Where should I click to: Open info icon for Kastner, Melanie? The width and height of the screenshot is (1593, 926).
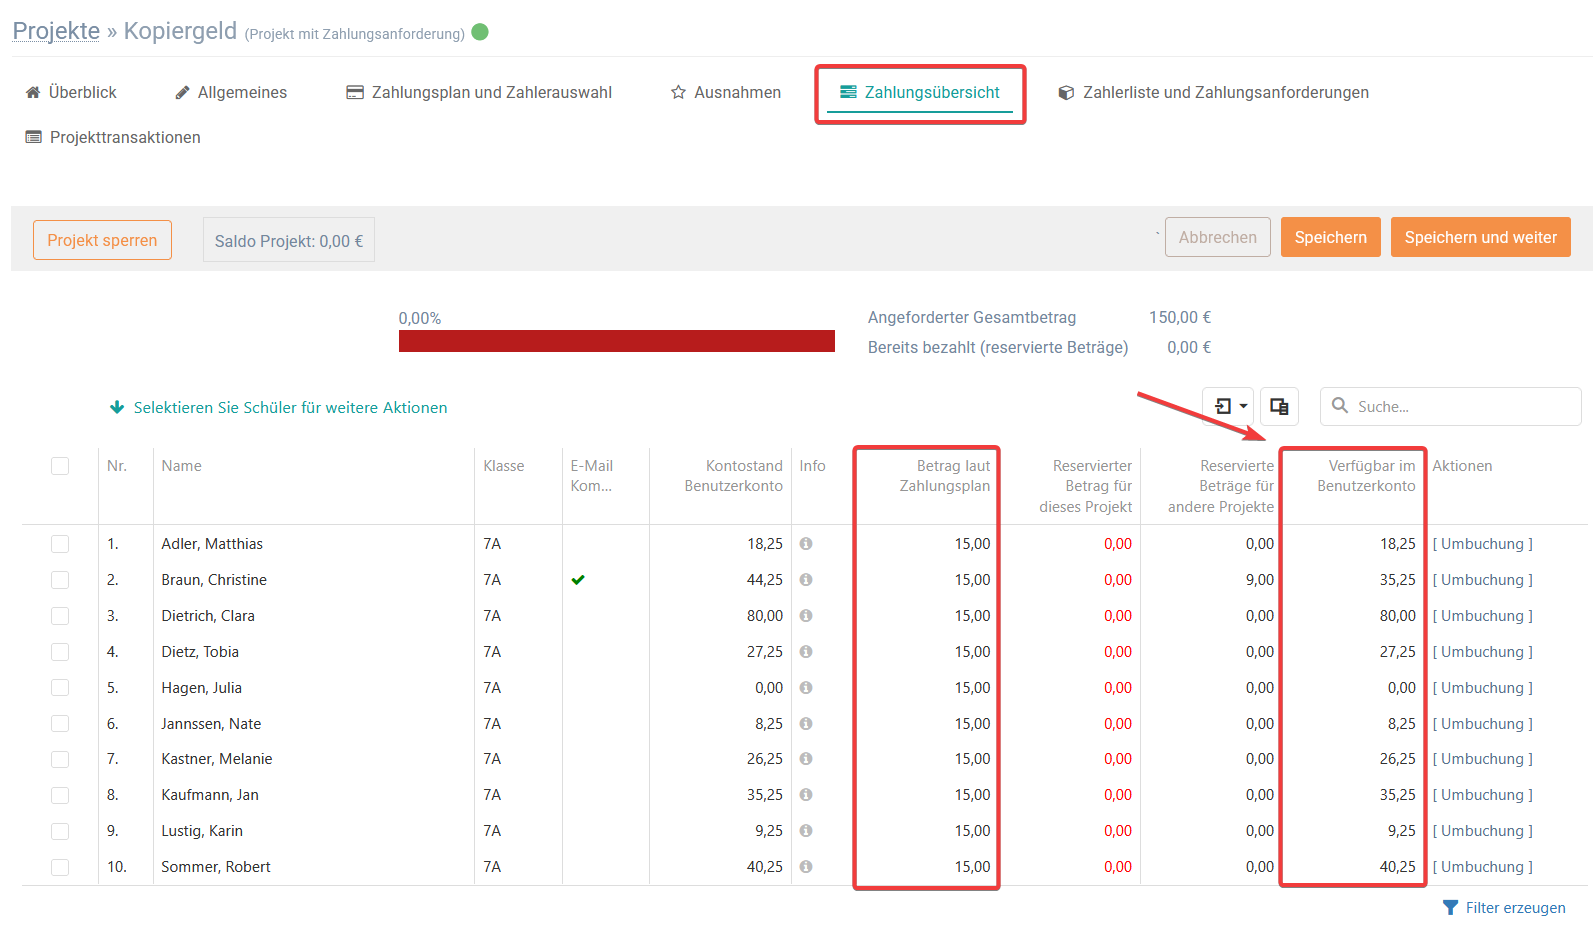click(806, 759)
